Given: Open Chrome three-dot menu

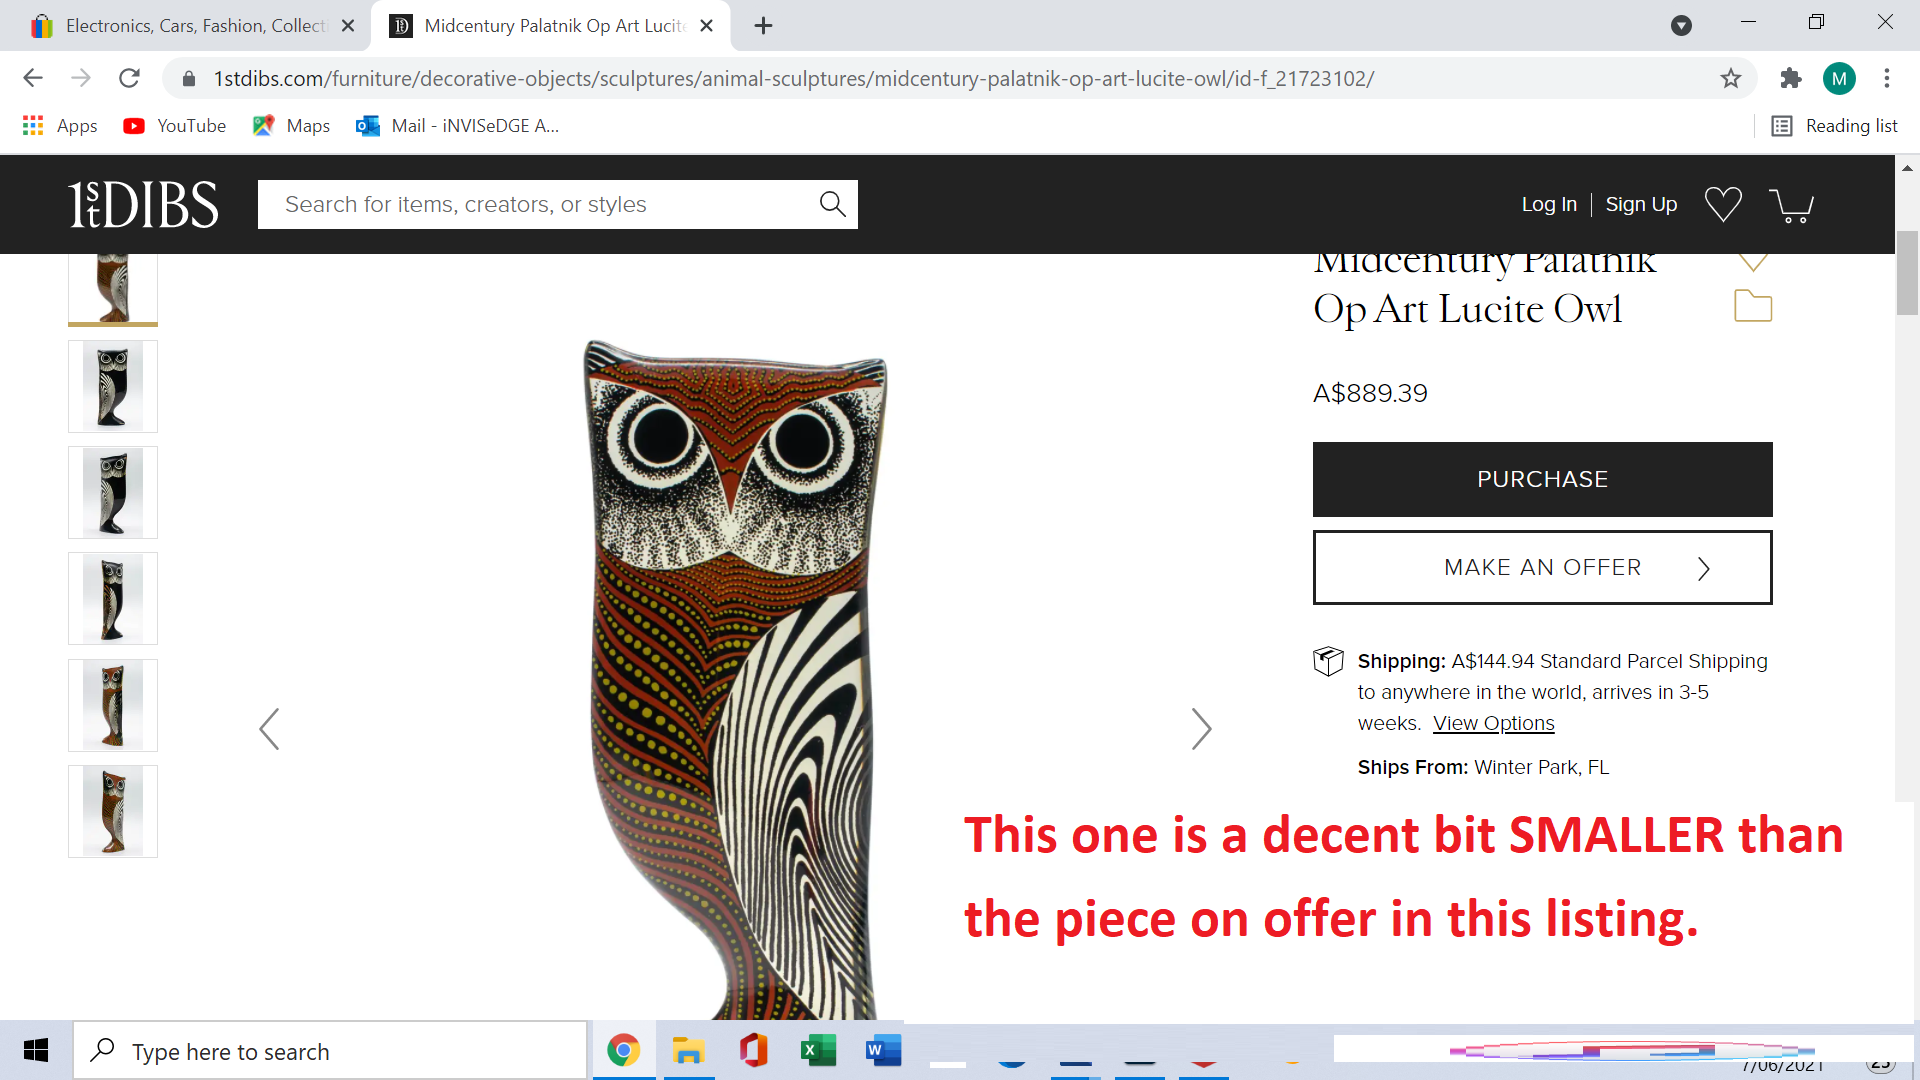Looking at the screenshot, I should [x=1886, y=78].
